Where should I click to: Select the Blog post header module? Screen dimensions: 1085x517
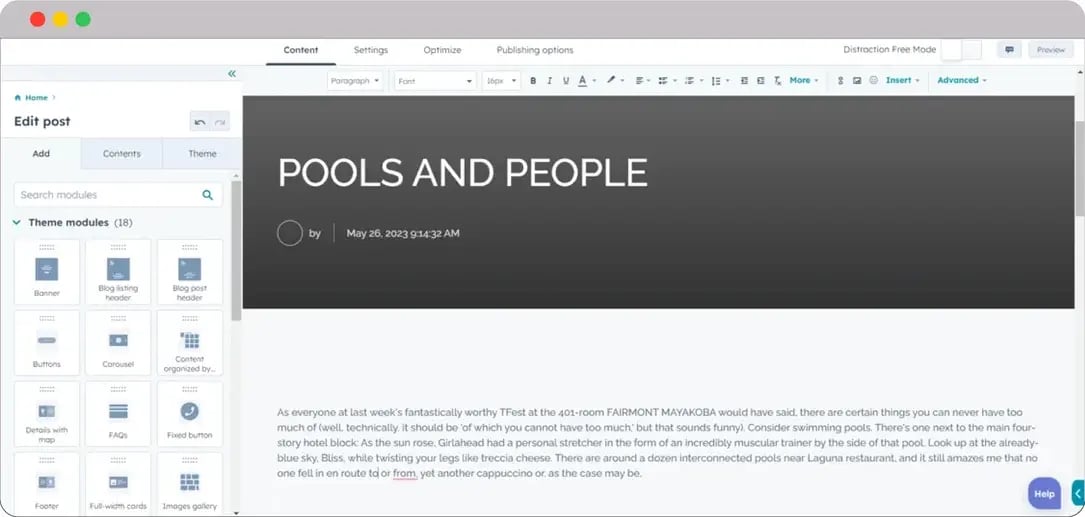click(x=190, y=272)
